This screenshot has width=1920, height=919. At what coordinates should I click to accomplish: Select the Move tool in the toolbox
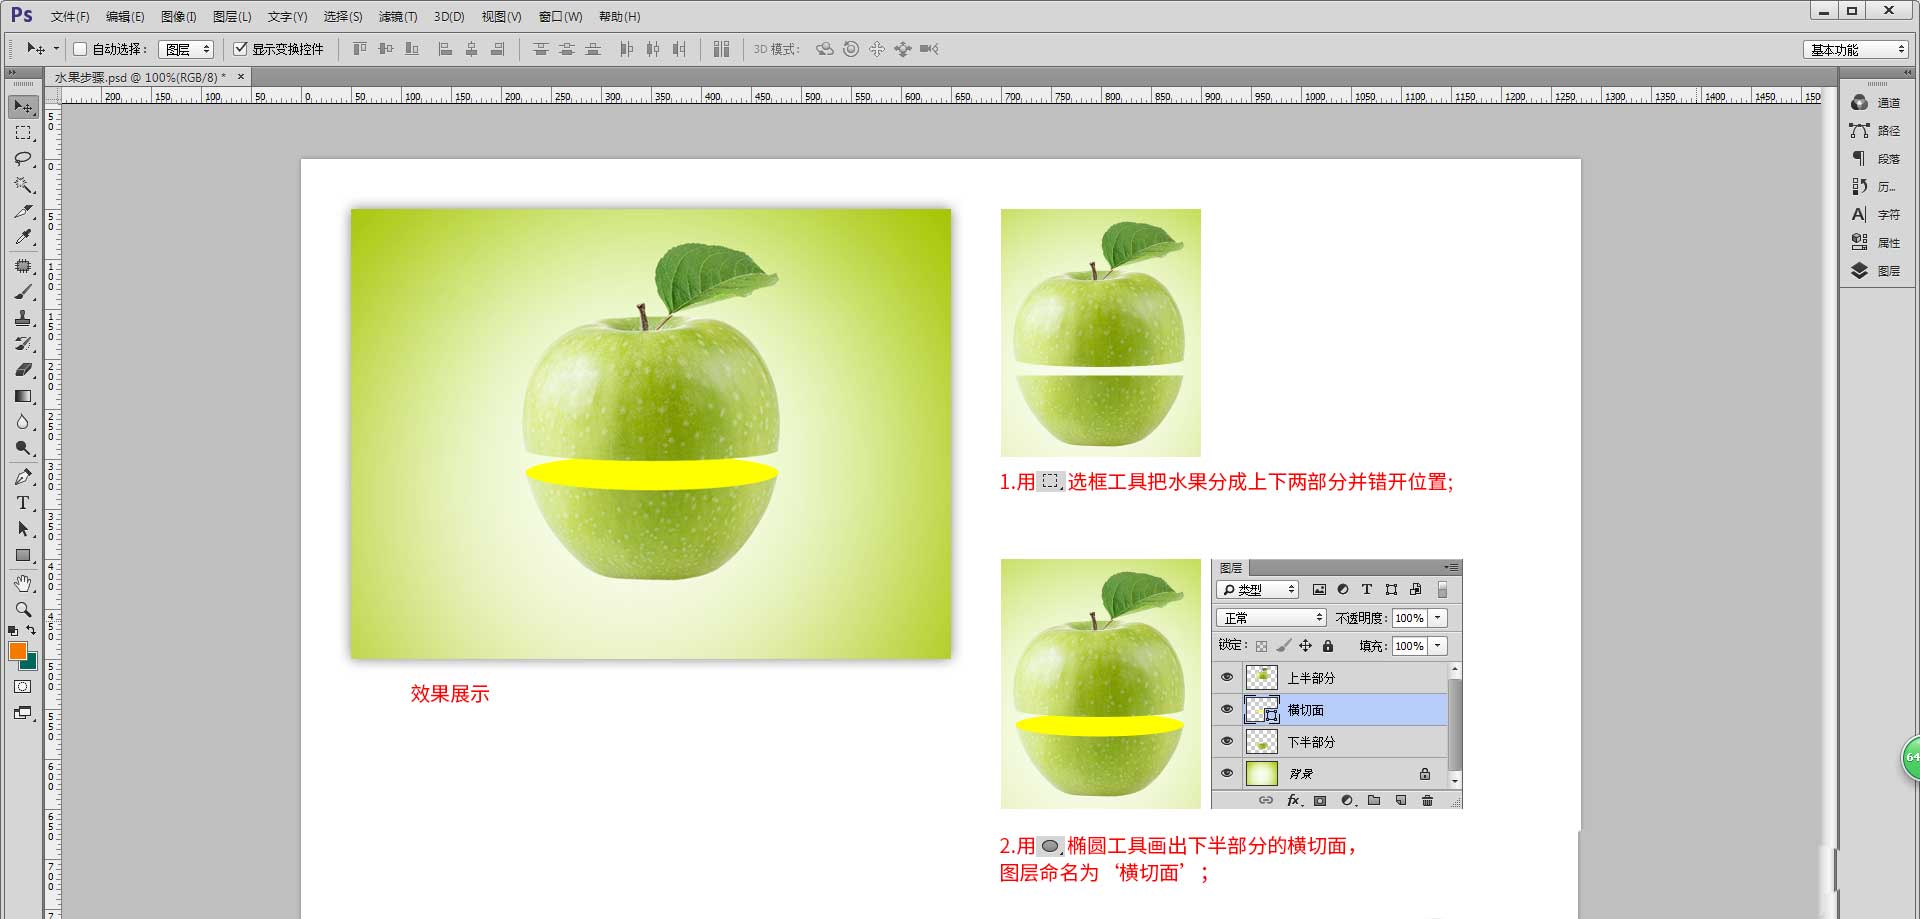coord(23,106)
